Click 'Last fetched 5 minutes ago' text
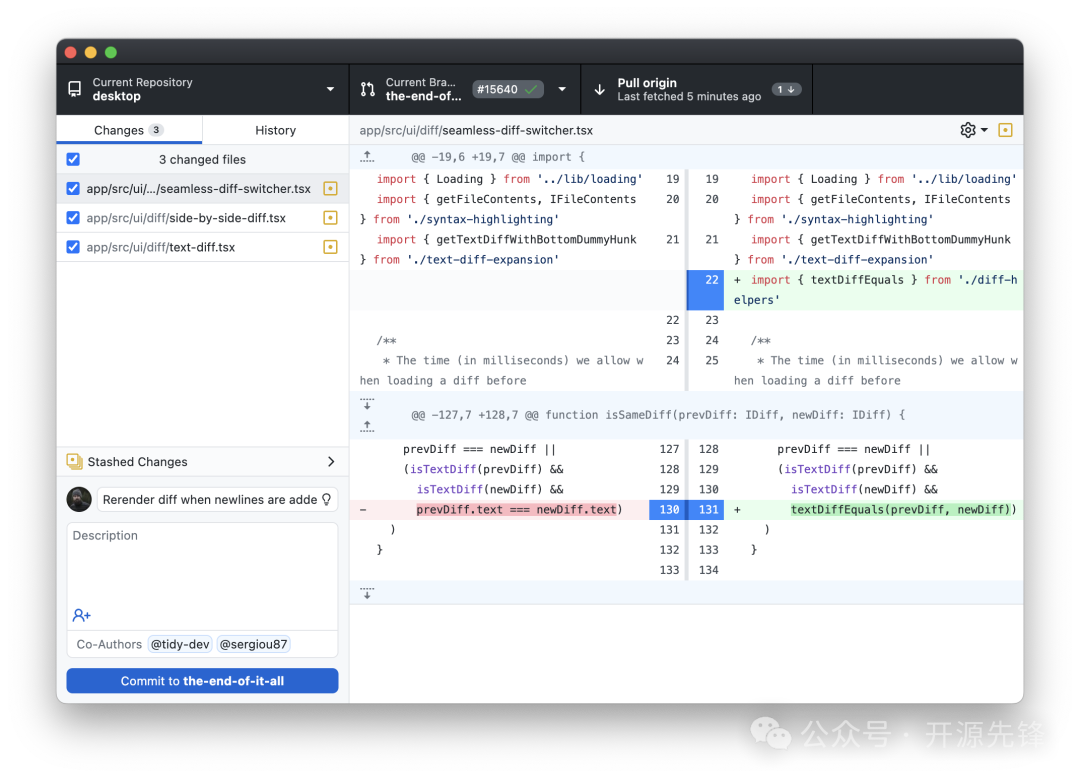This screenshot has width=1080, height=778. pyautogui.click(x=689, y=96)
